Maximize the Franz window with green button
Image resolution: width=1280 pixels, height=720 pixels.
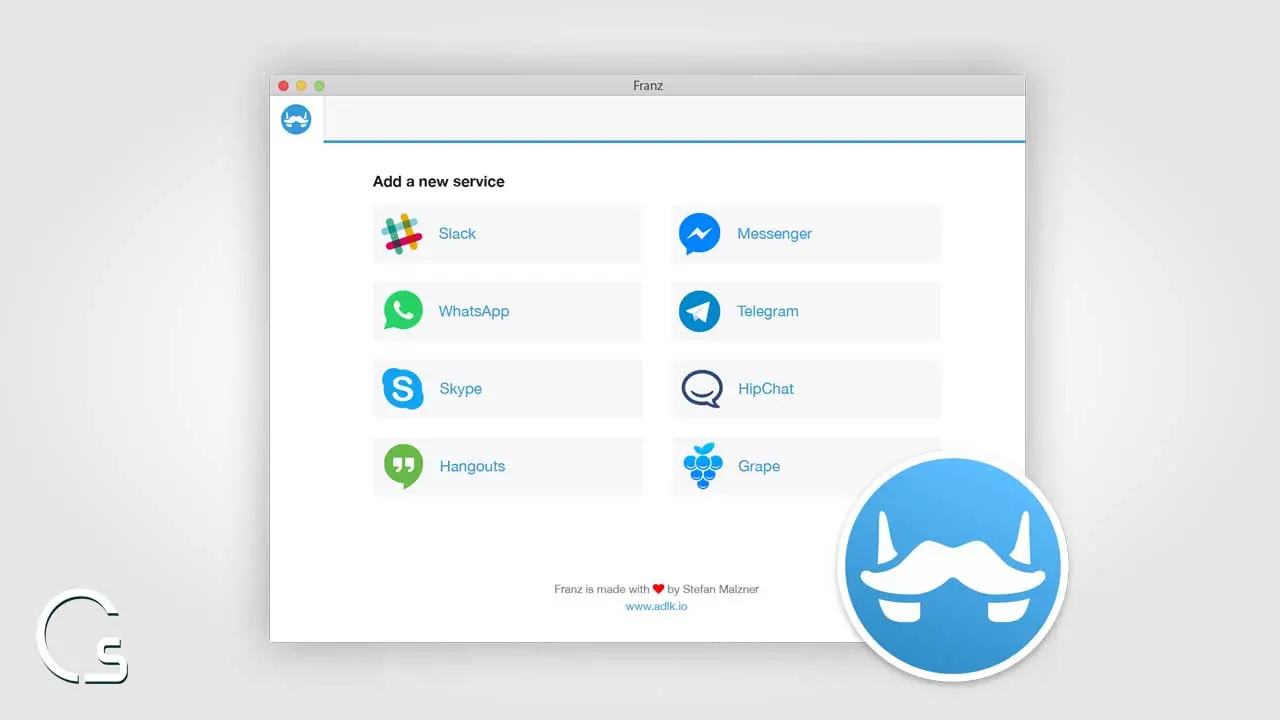pyautogui.click(x=319, y=86)
